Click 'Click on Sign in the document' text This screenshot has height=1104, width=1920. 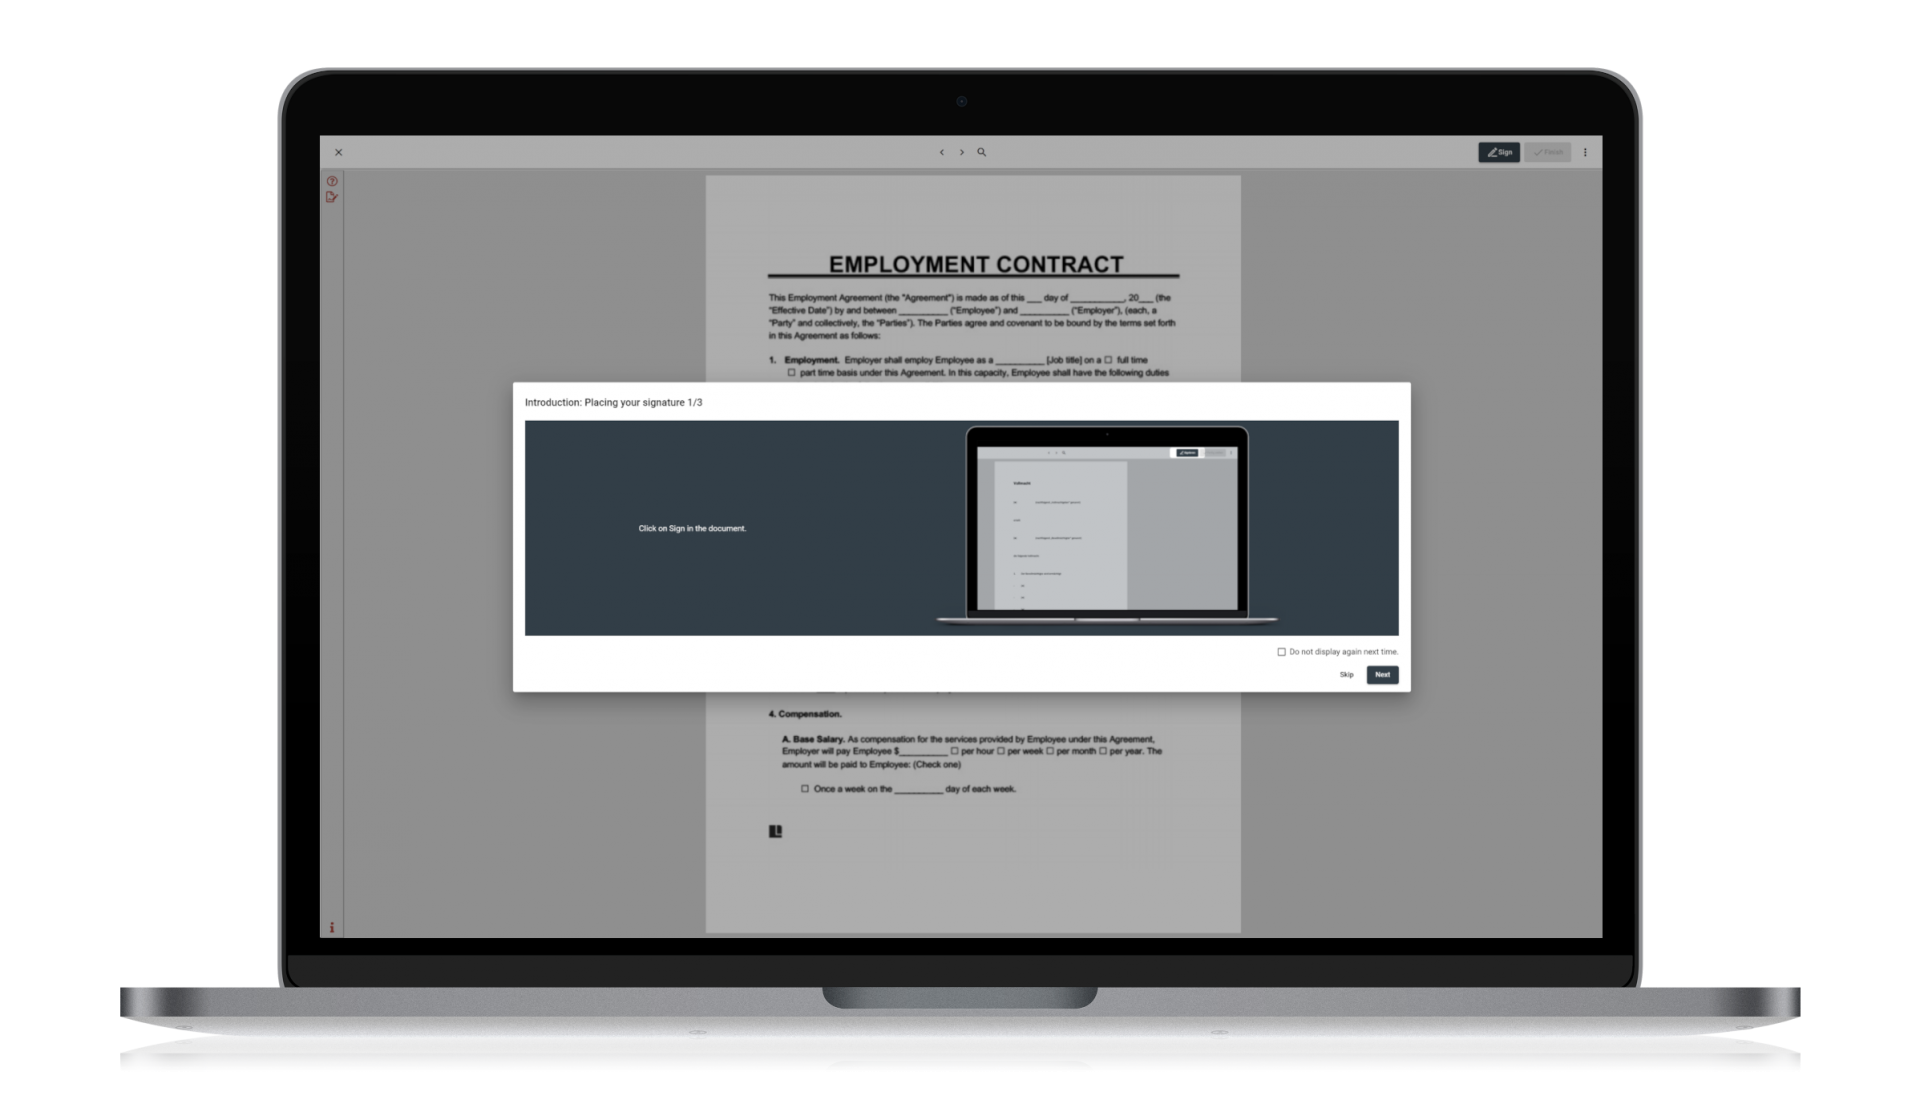(x=692, y=528)
